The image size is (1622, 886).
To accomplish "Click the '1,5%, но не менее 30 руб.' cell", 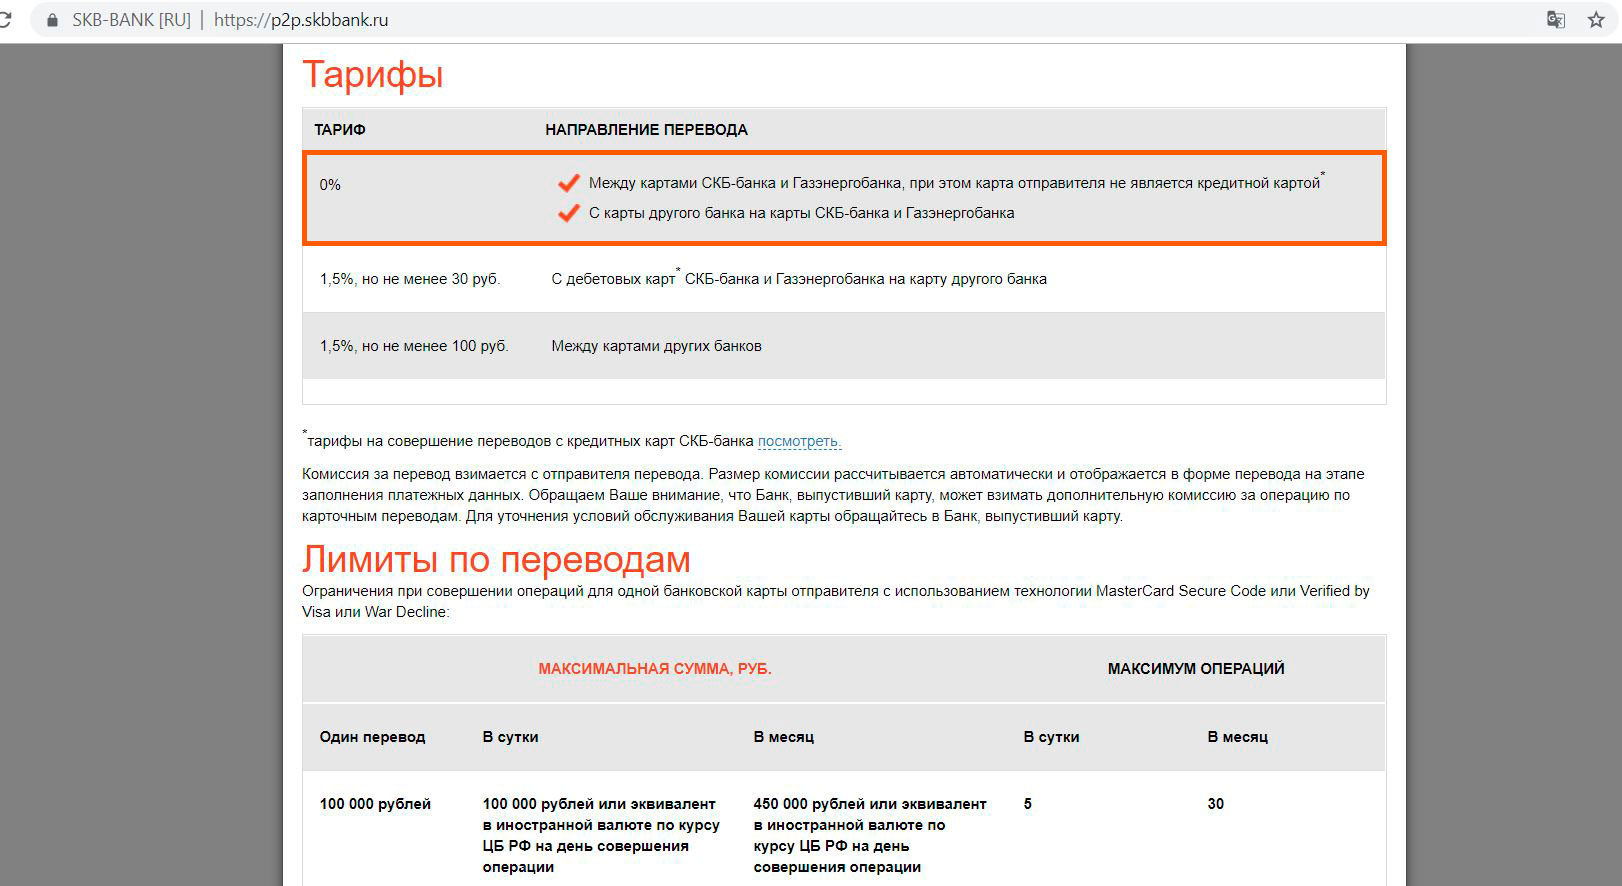I will coord(410,279).
